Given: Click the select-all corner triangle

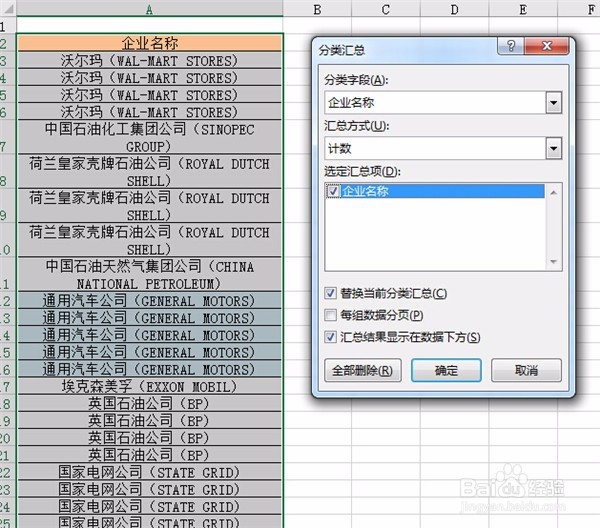Looking at the screenshot, I should pos(8,8).
